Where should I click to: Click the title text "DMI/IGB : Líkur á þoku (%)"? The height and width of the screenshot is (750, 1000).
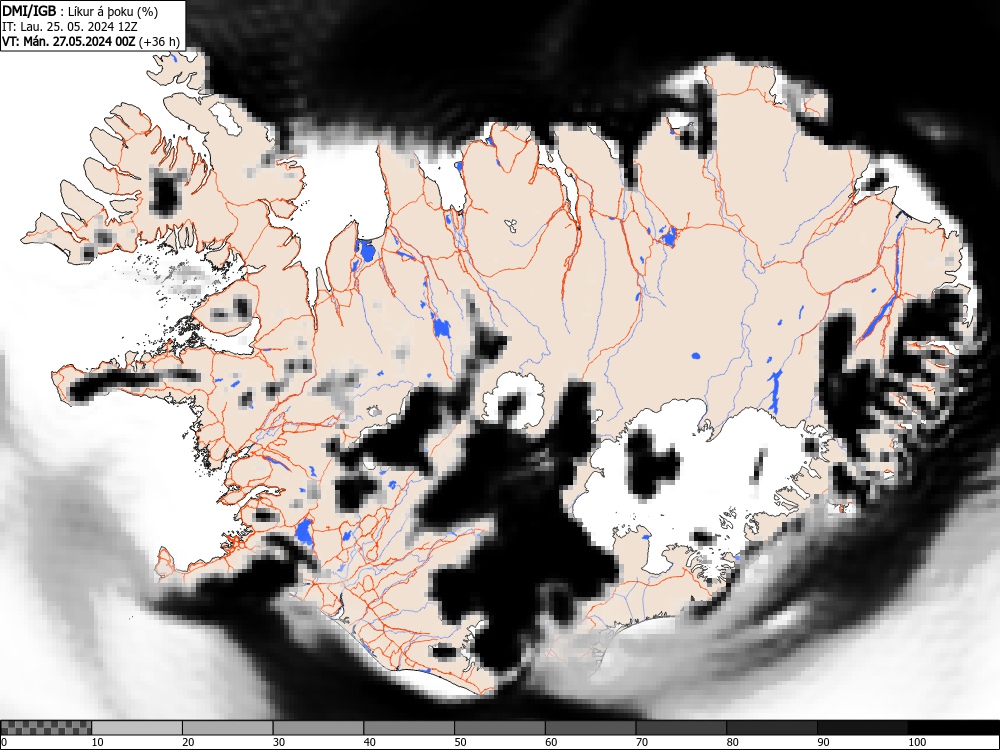80,11
